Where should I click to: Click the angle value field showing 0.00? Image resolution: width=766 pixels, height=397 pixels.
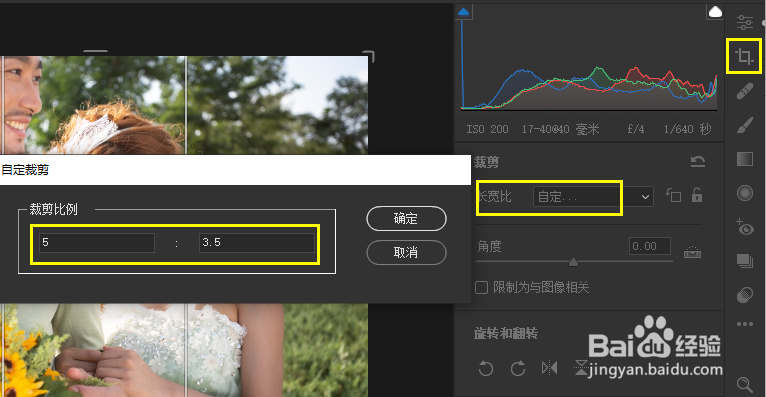pyautogui.click(x=650, y=246)
